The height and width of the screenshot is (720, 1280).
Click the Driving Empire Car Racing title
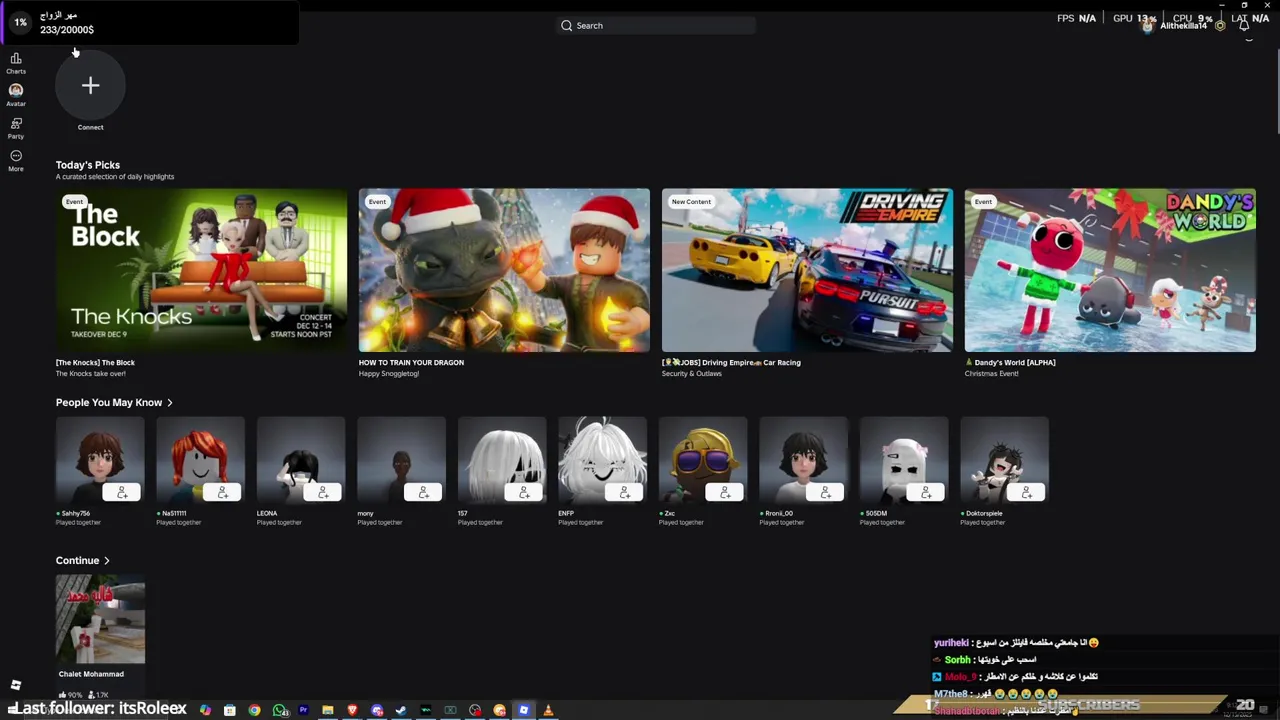pos(731,363)
